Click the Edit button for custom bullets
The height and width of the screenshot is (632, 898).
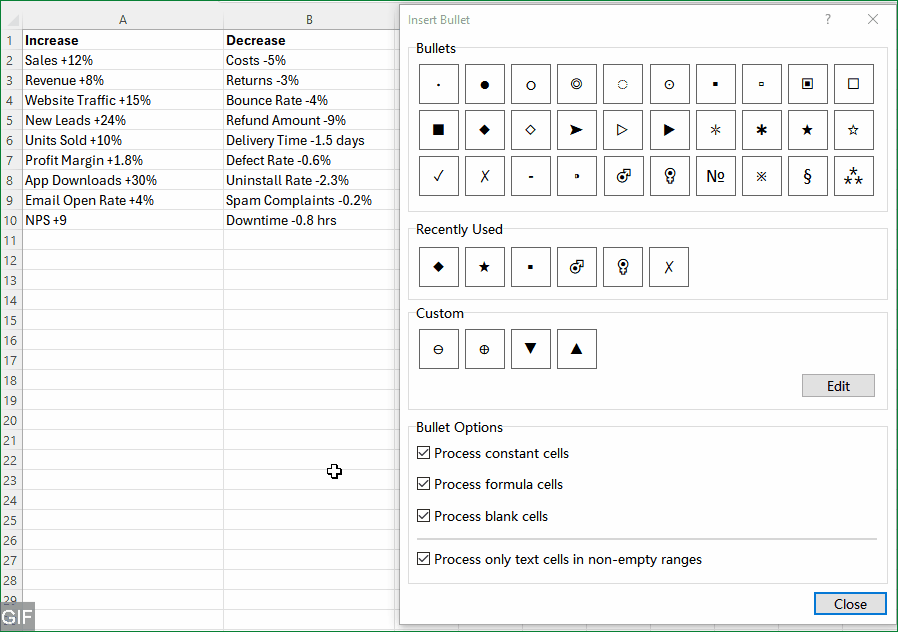pos(838,386)
